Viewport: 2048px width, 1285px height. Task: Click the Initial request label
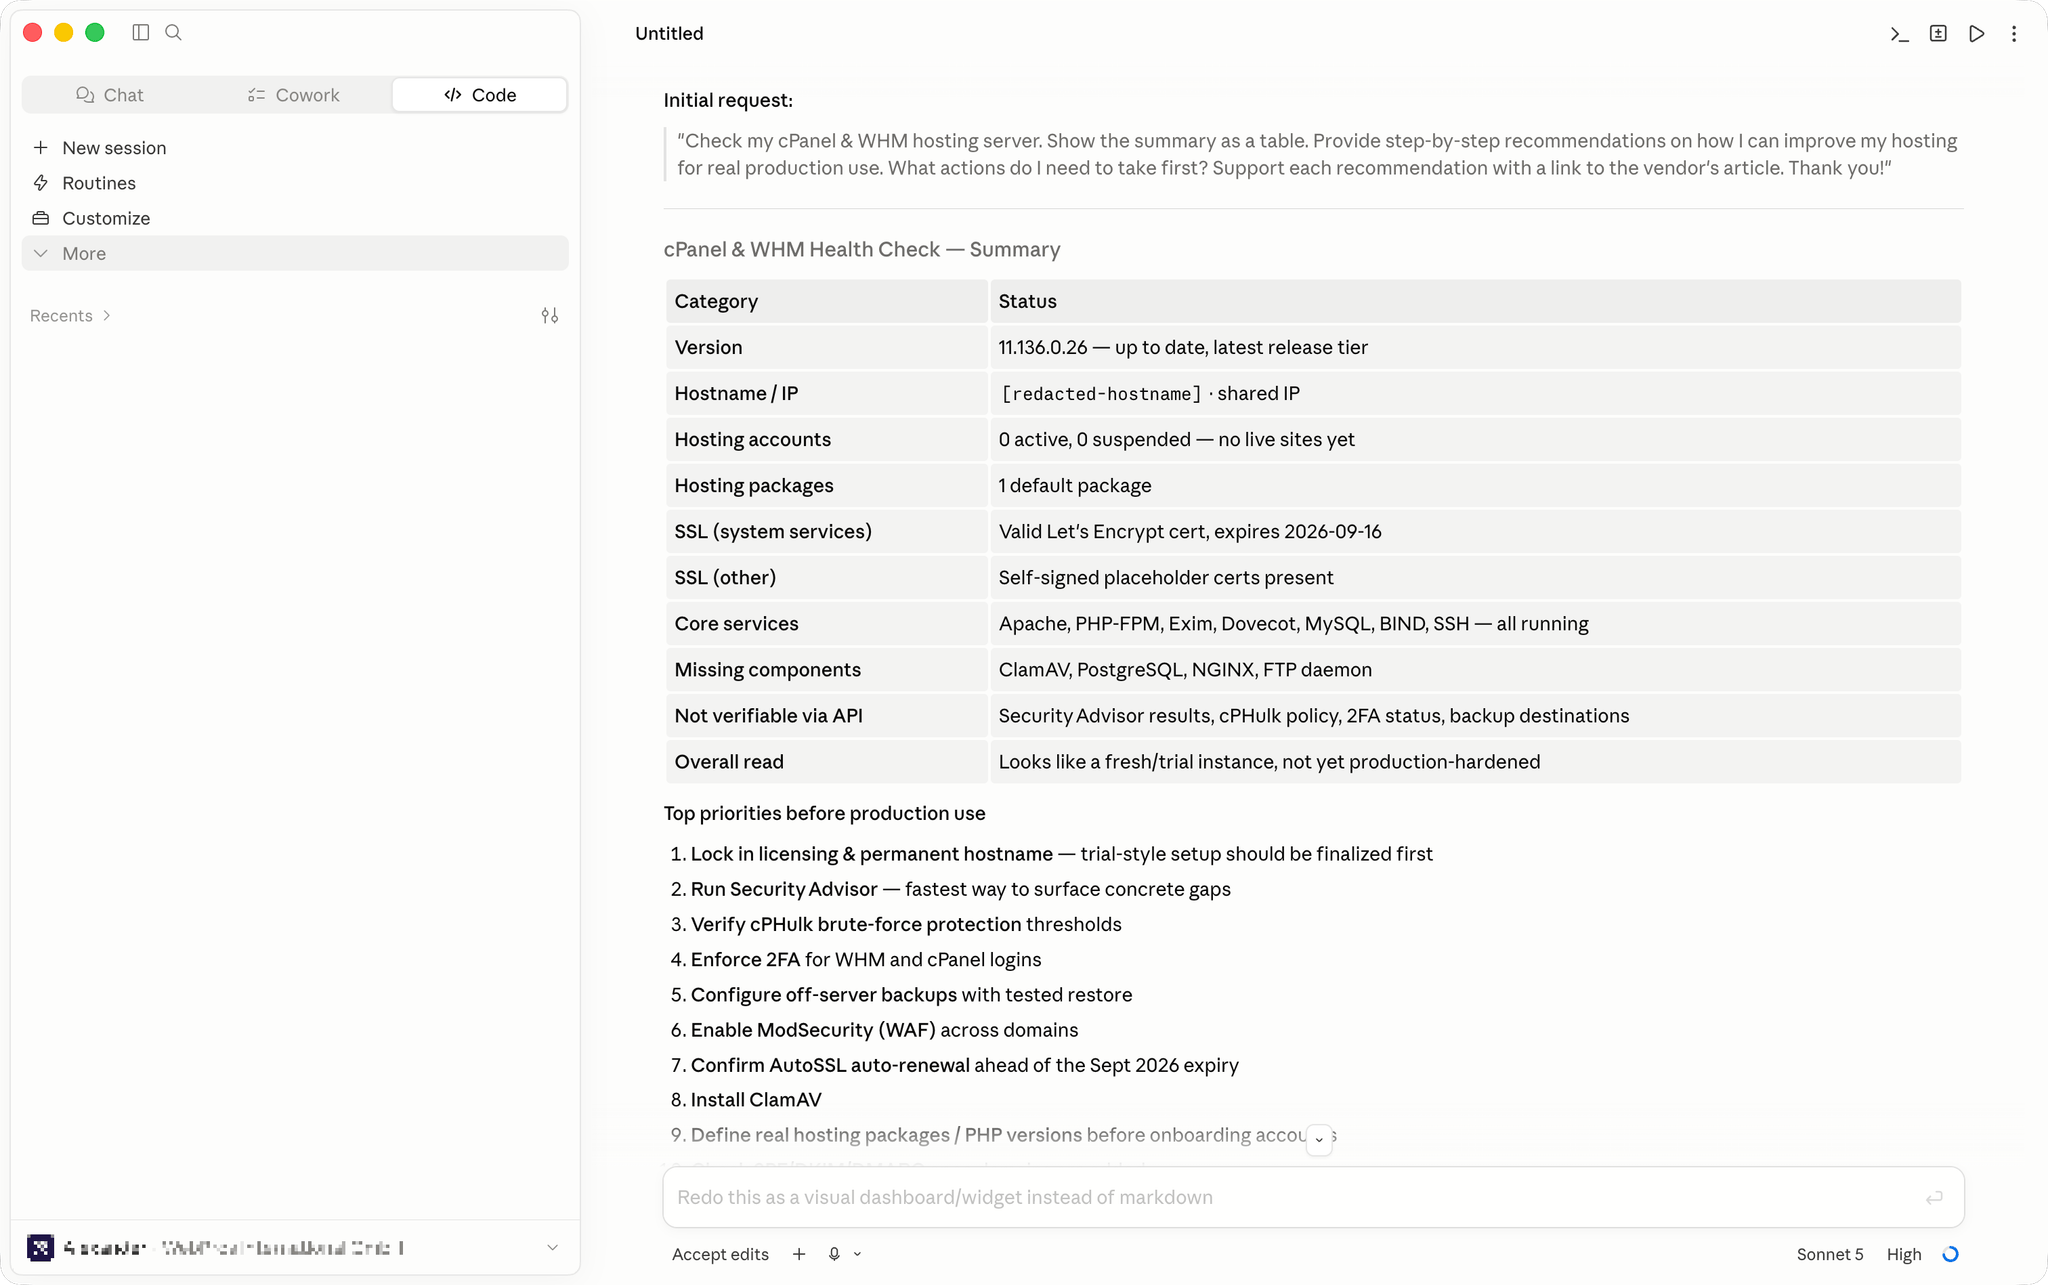tap(728, 100)
